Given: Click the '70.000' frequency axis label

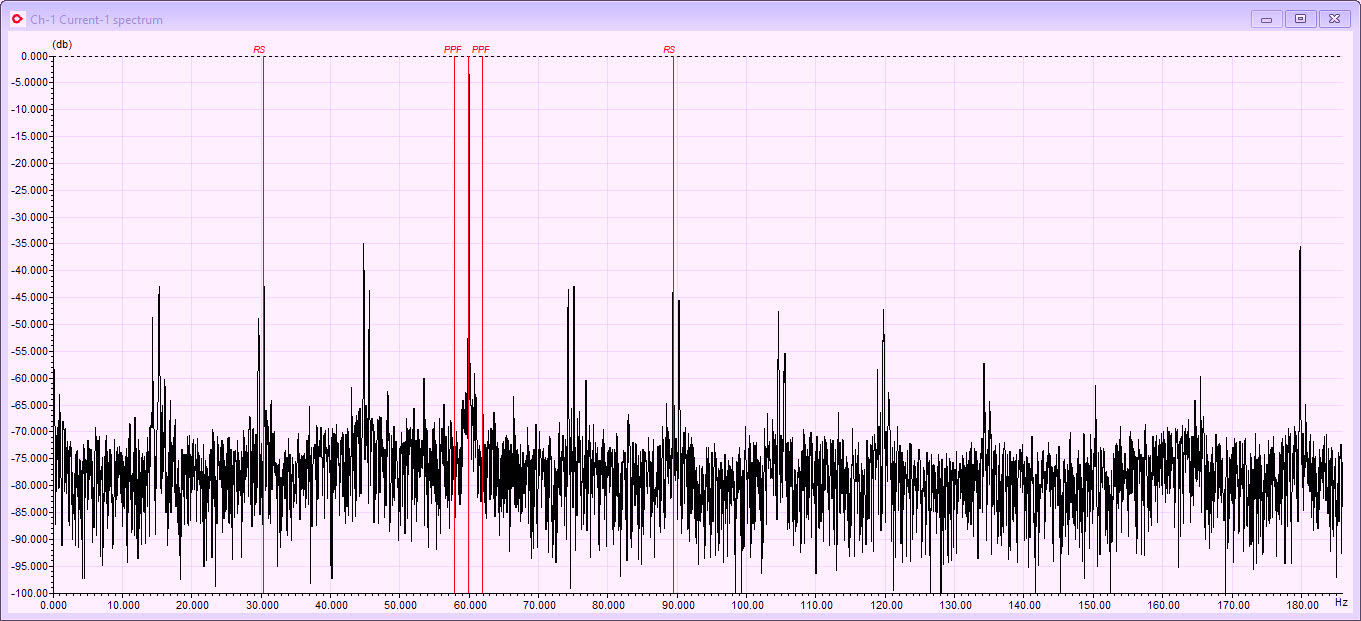Looking at the screenshot, I should 539,605.
